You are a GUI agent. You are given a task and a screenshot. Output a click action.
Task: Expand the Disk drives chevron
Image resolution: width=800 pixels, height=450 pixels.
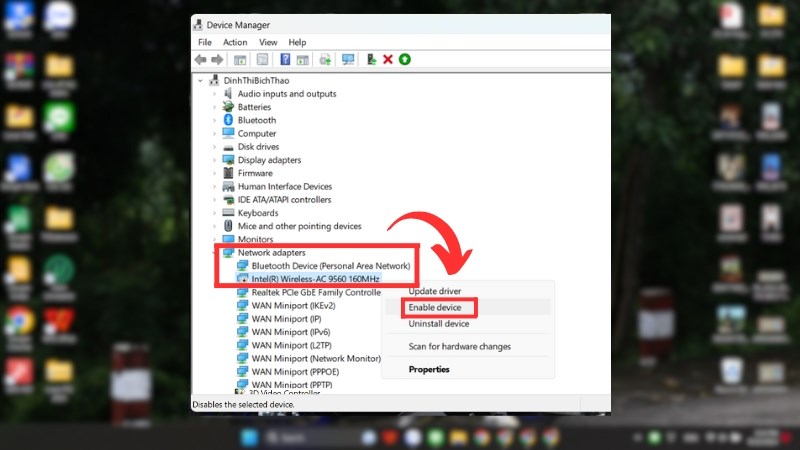[x=214, y=147]
